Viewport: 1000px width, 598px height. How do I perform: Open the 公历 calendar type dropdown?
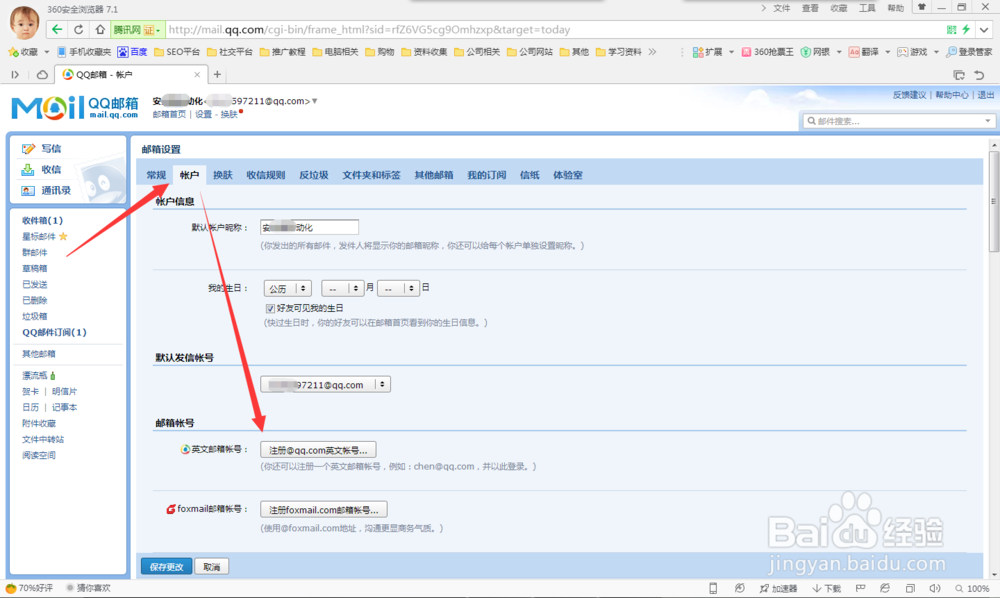coord(287,289)
